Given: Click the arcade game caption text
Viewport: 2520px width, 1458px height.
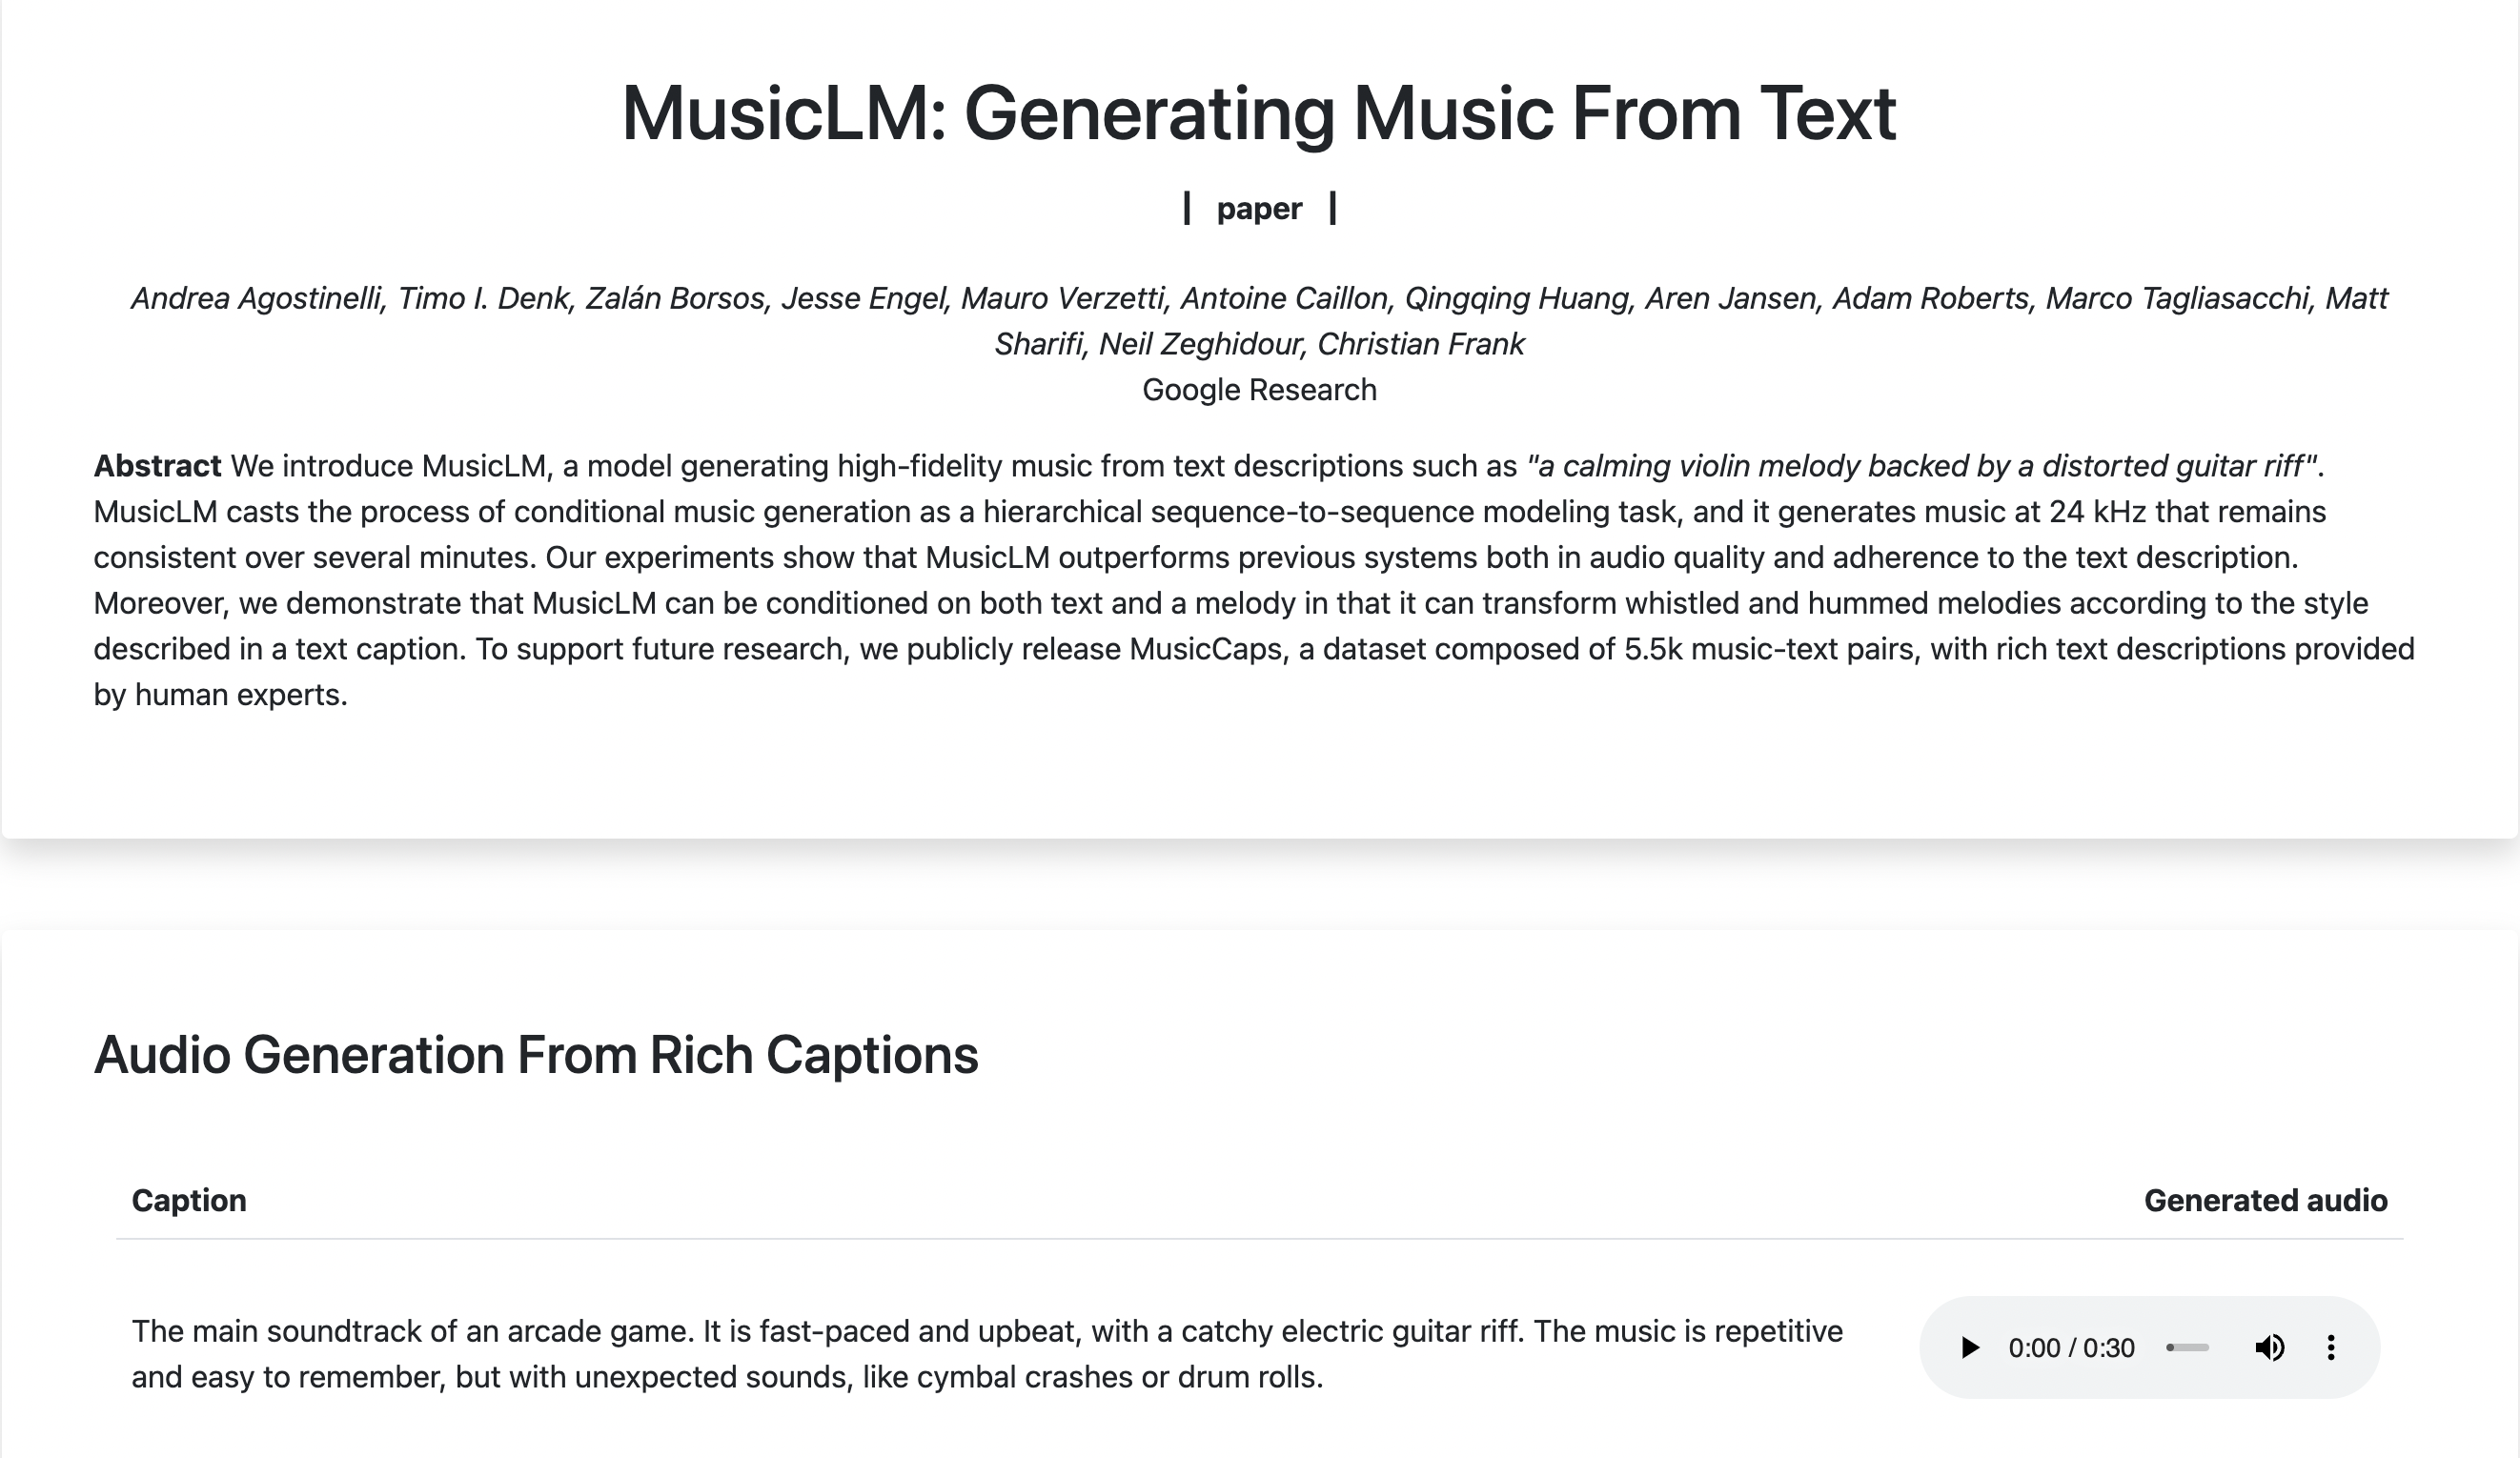Looking at the screenshot, I should pos(986,1354).
